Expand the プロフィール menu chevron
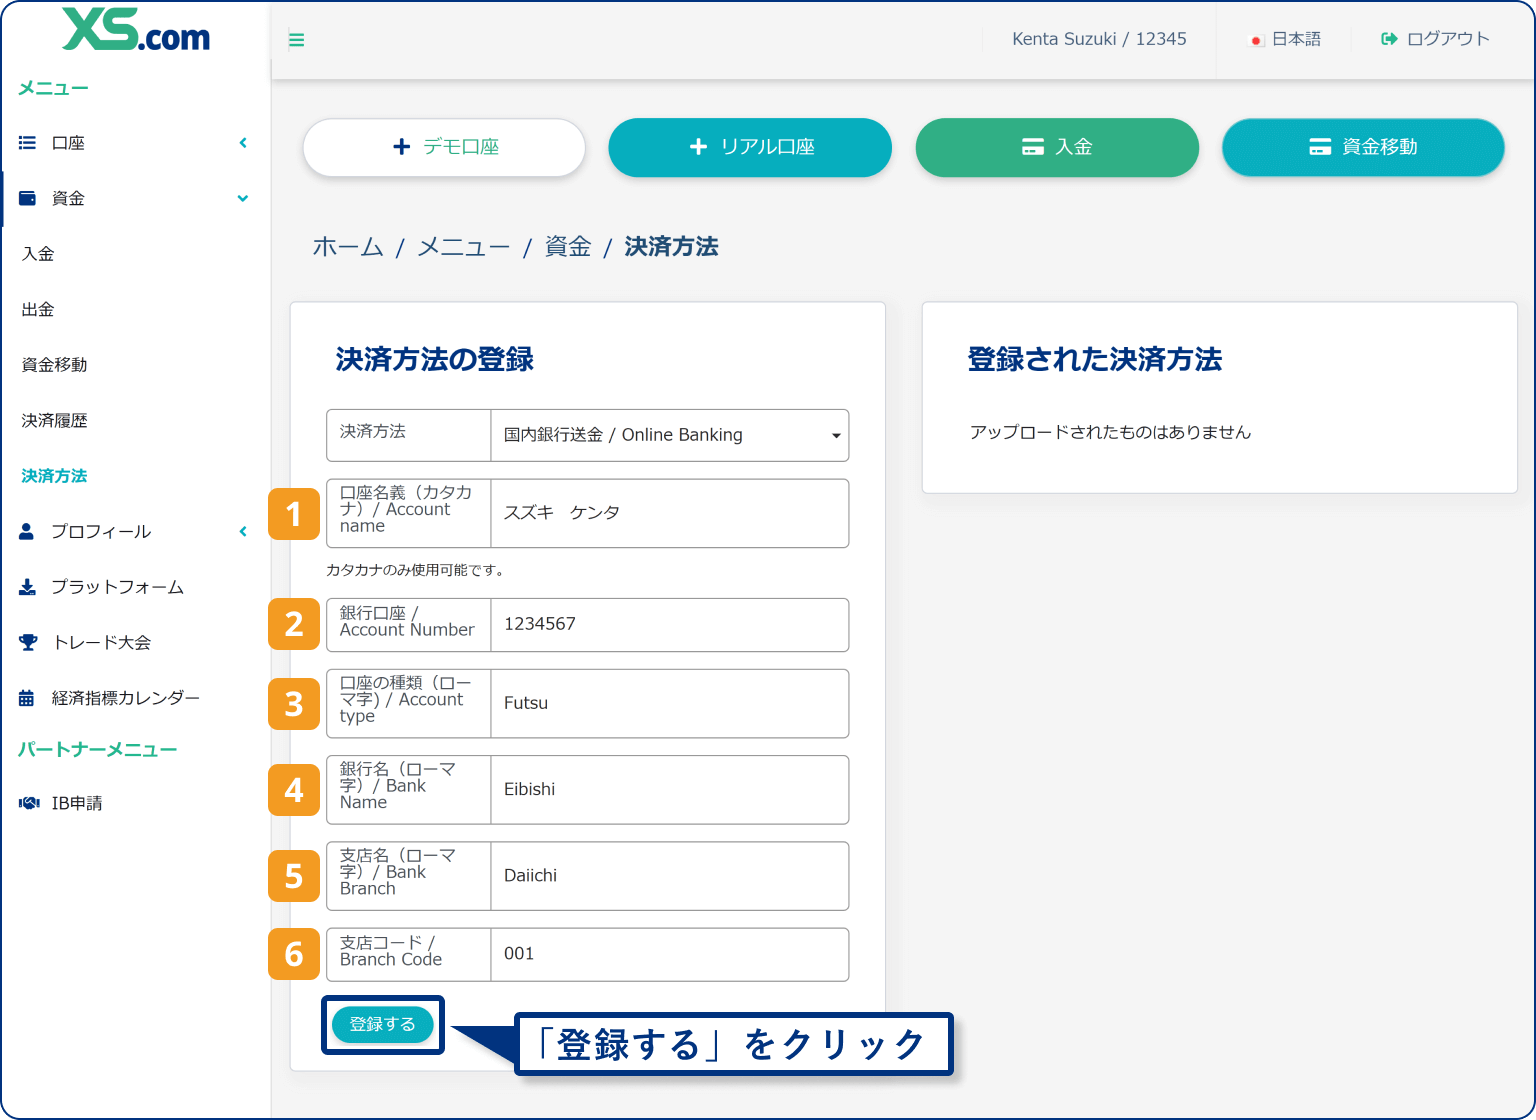 [243, 531]
